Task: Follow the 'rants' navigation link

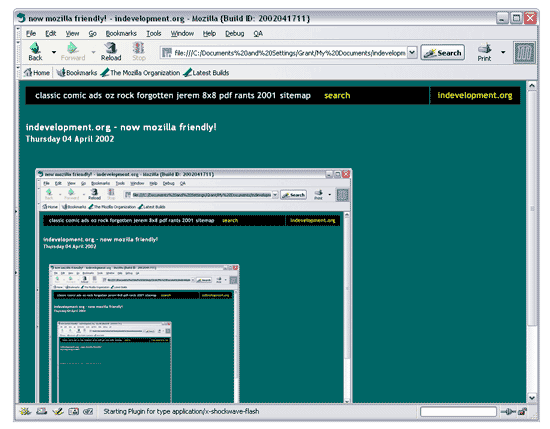Action: coord(245,95)
